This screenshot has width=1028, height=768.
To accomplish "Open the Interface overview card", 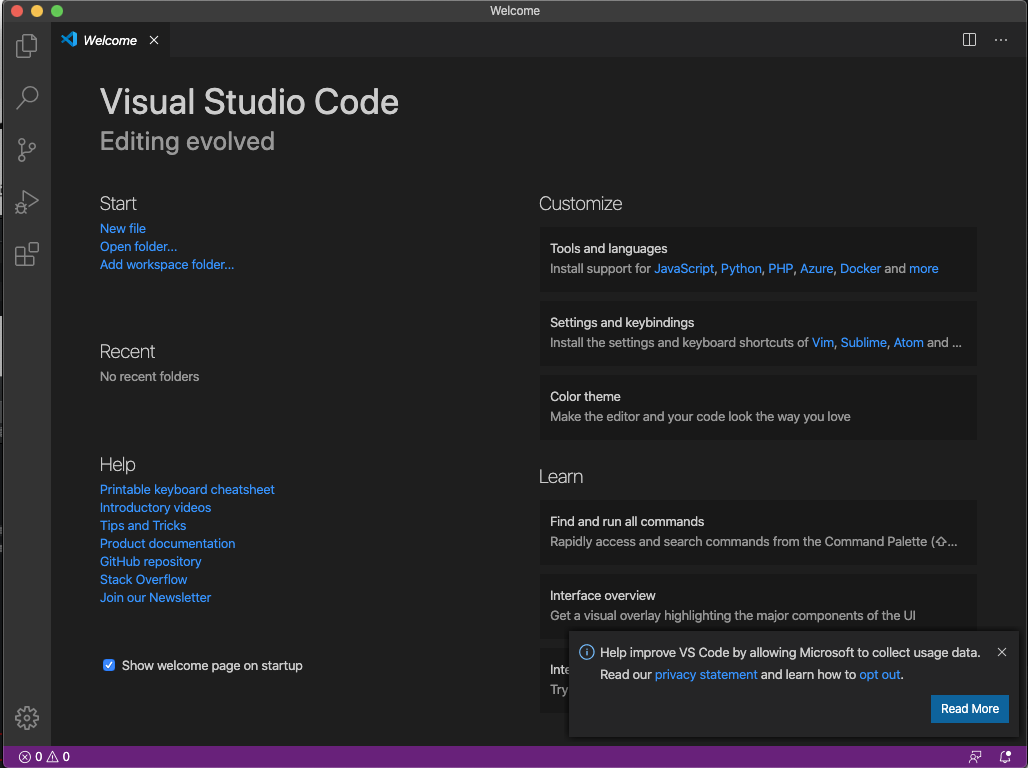I will (x=758, y=605).
